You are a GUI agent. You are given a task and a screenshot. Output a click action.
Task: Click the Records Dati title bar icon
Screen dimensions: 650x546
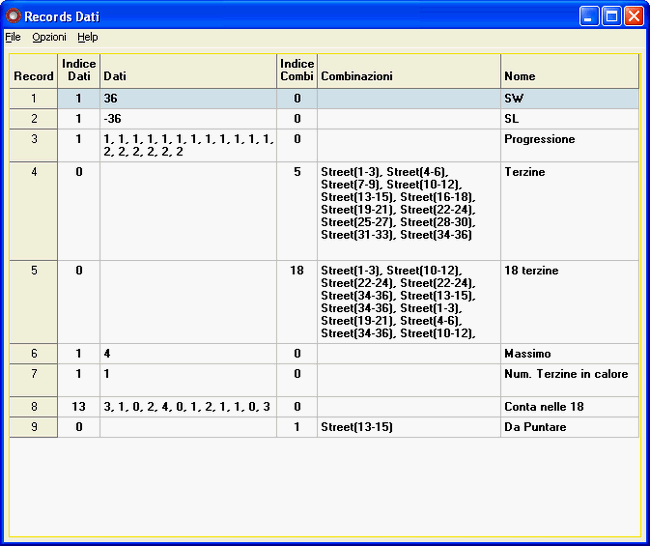coord(14,16)
